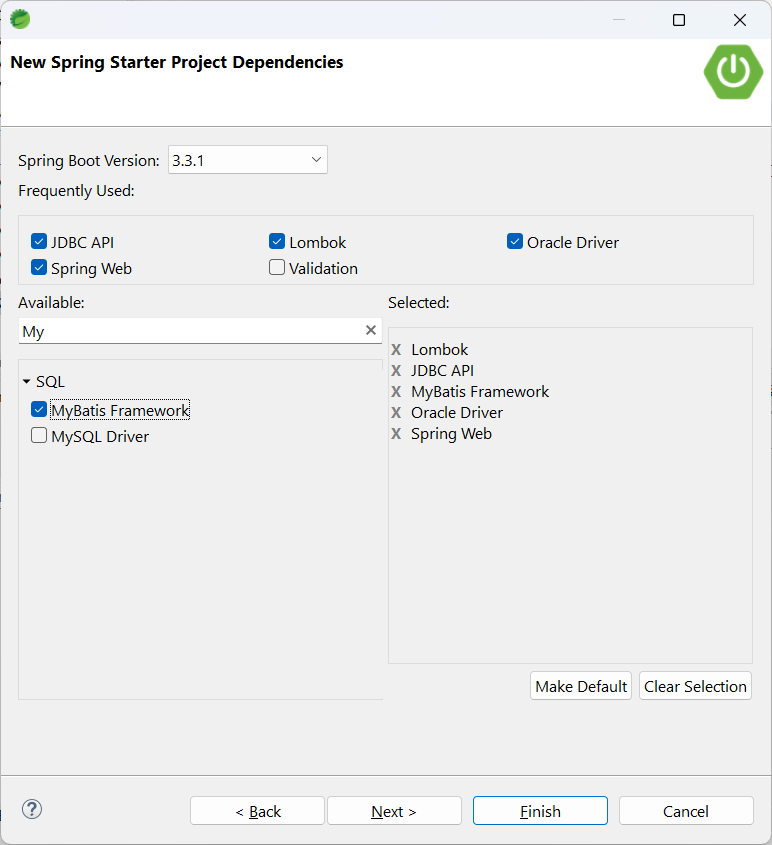This screenshot has height=845, width=772.
Task: Clear the search filter text
Action: click(371, 330)
